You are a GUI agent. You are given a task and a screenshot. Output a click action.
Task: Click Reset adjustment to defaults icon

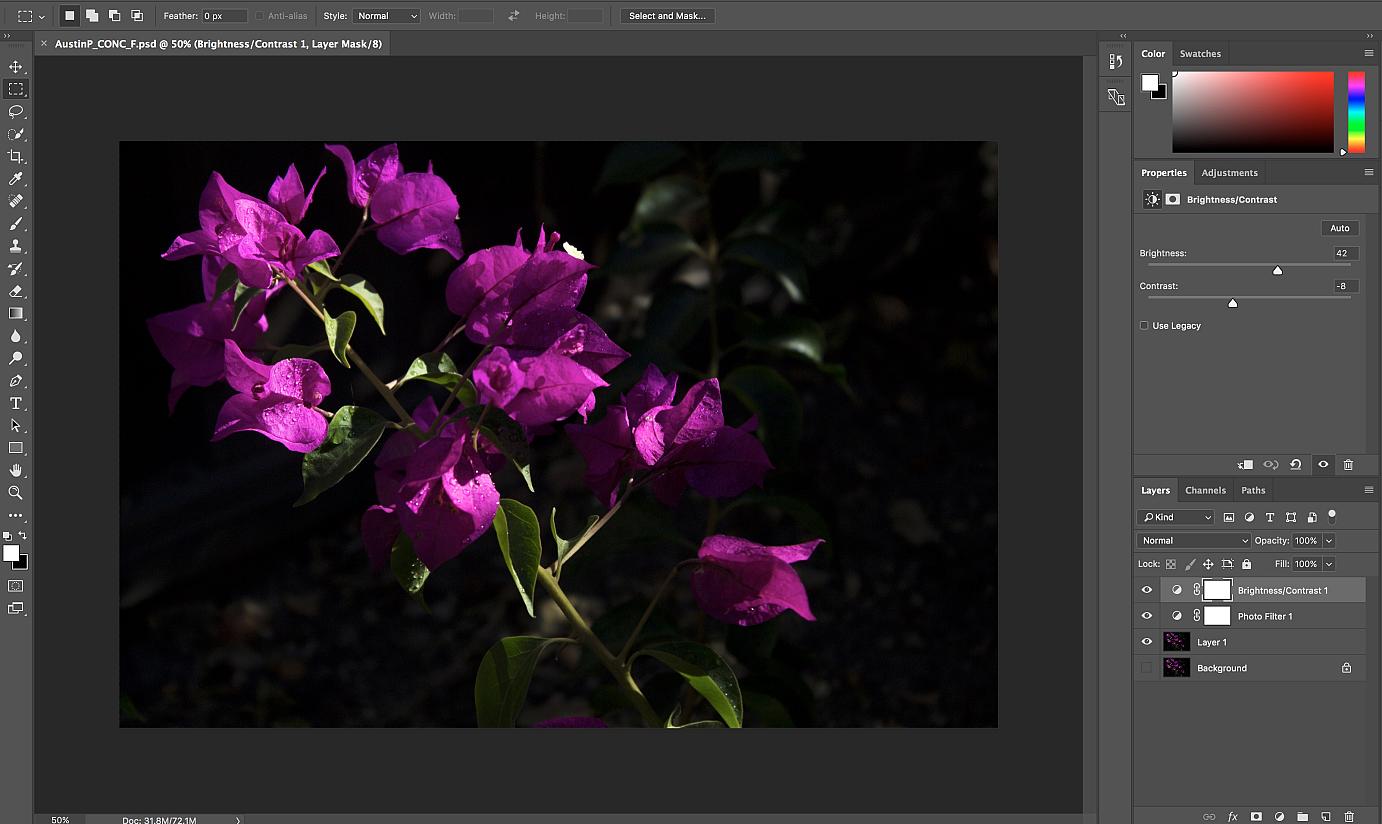(x=1296, y=464)
